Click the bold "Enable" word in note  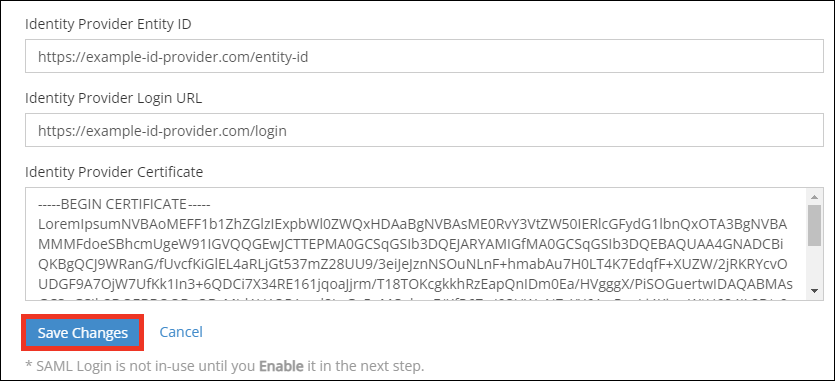coord(281,367)
